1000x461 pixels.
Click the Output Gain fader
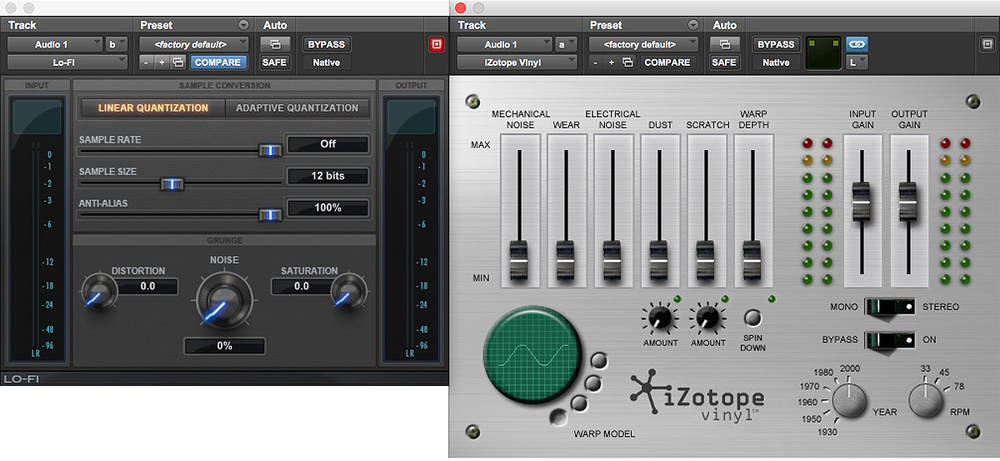[908, 201]
